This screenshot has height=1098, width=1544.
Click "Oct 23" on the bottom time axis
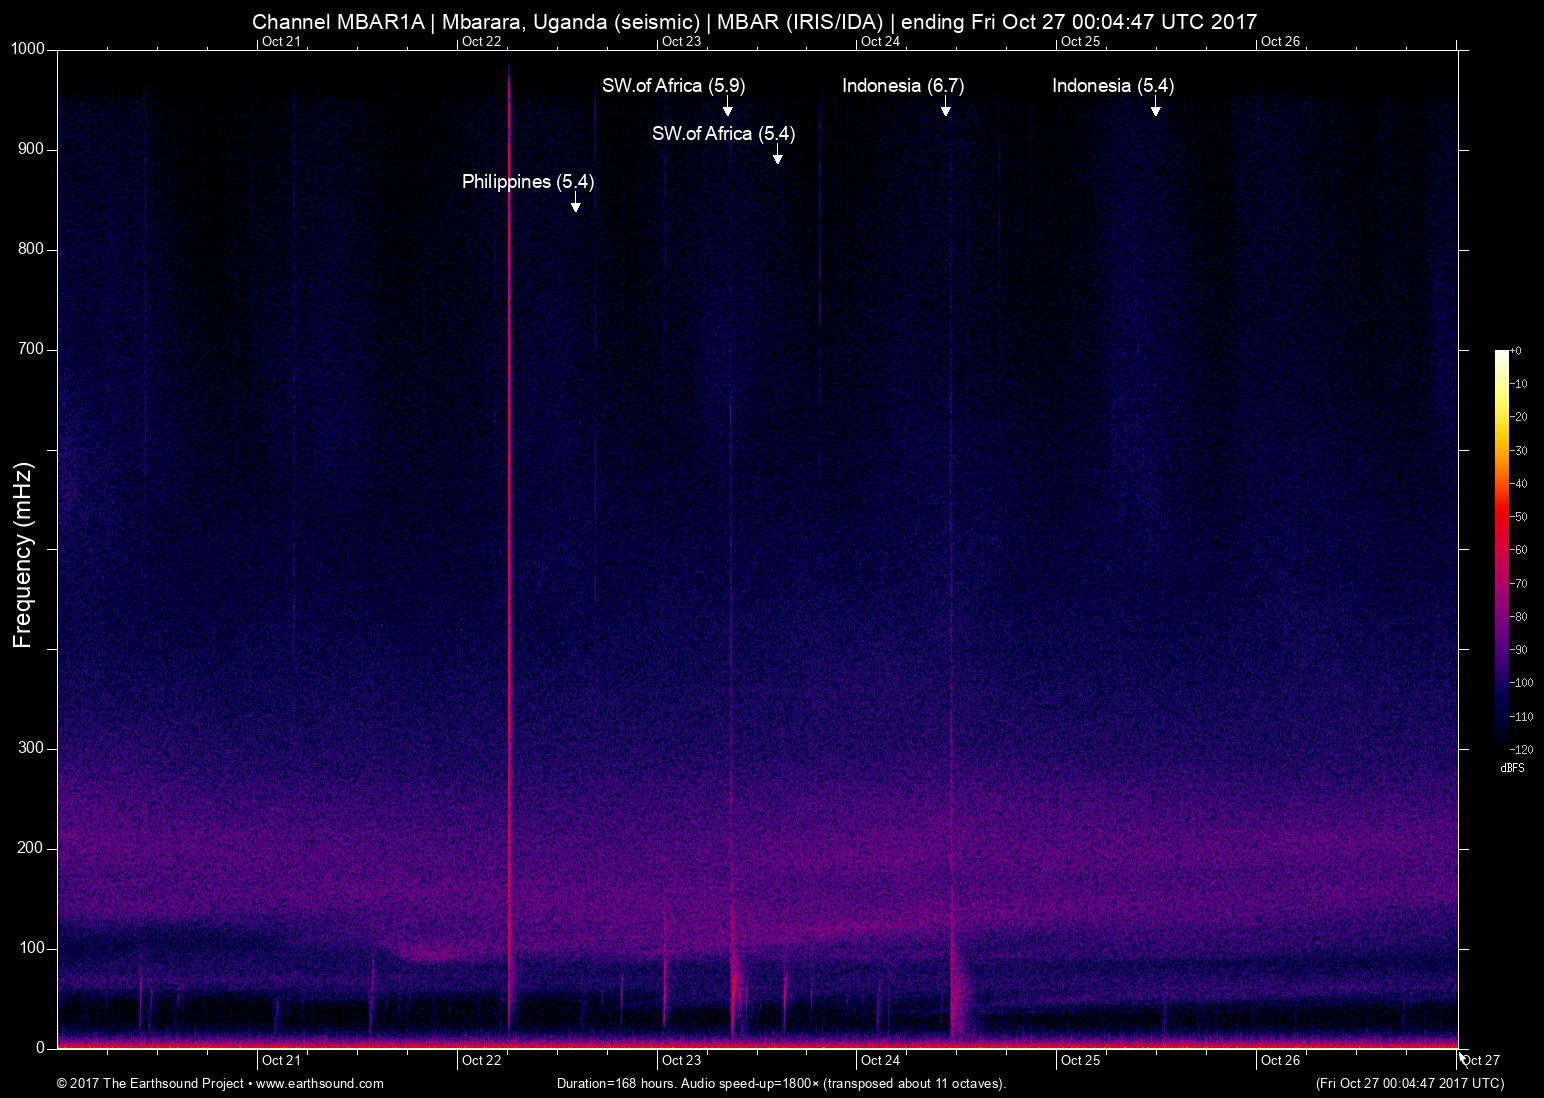click(681, 1061)
